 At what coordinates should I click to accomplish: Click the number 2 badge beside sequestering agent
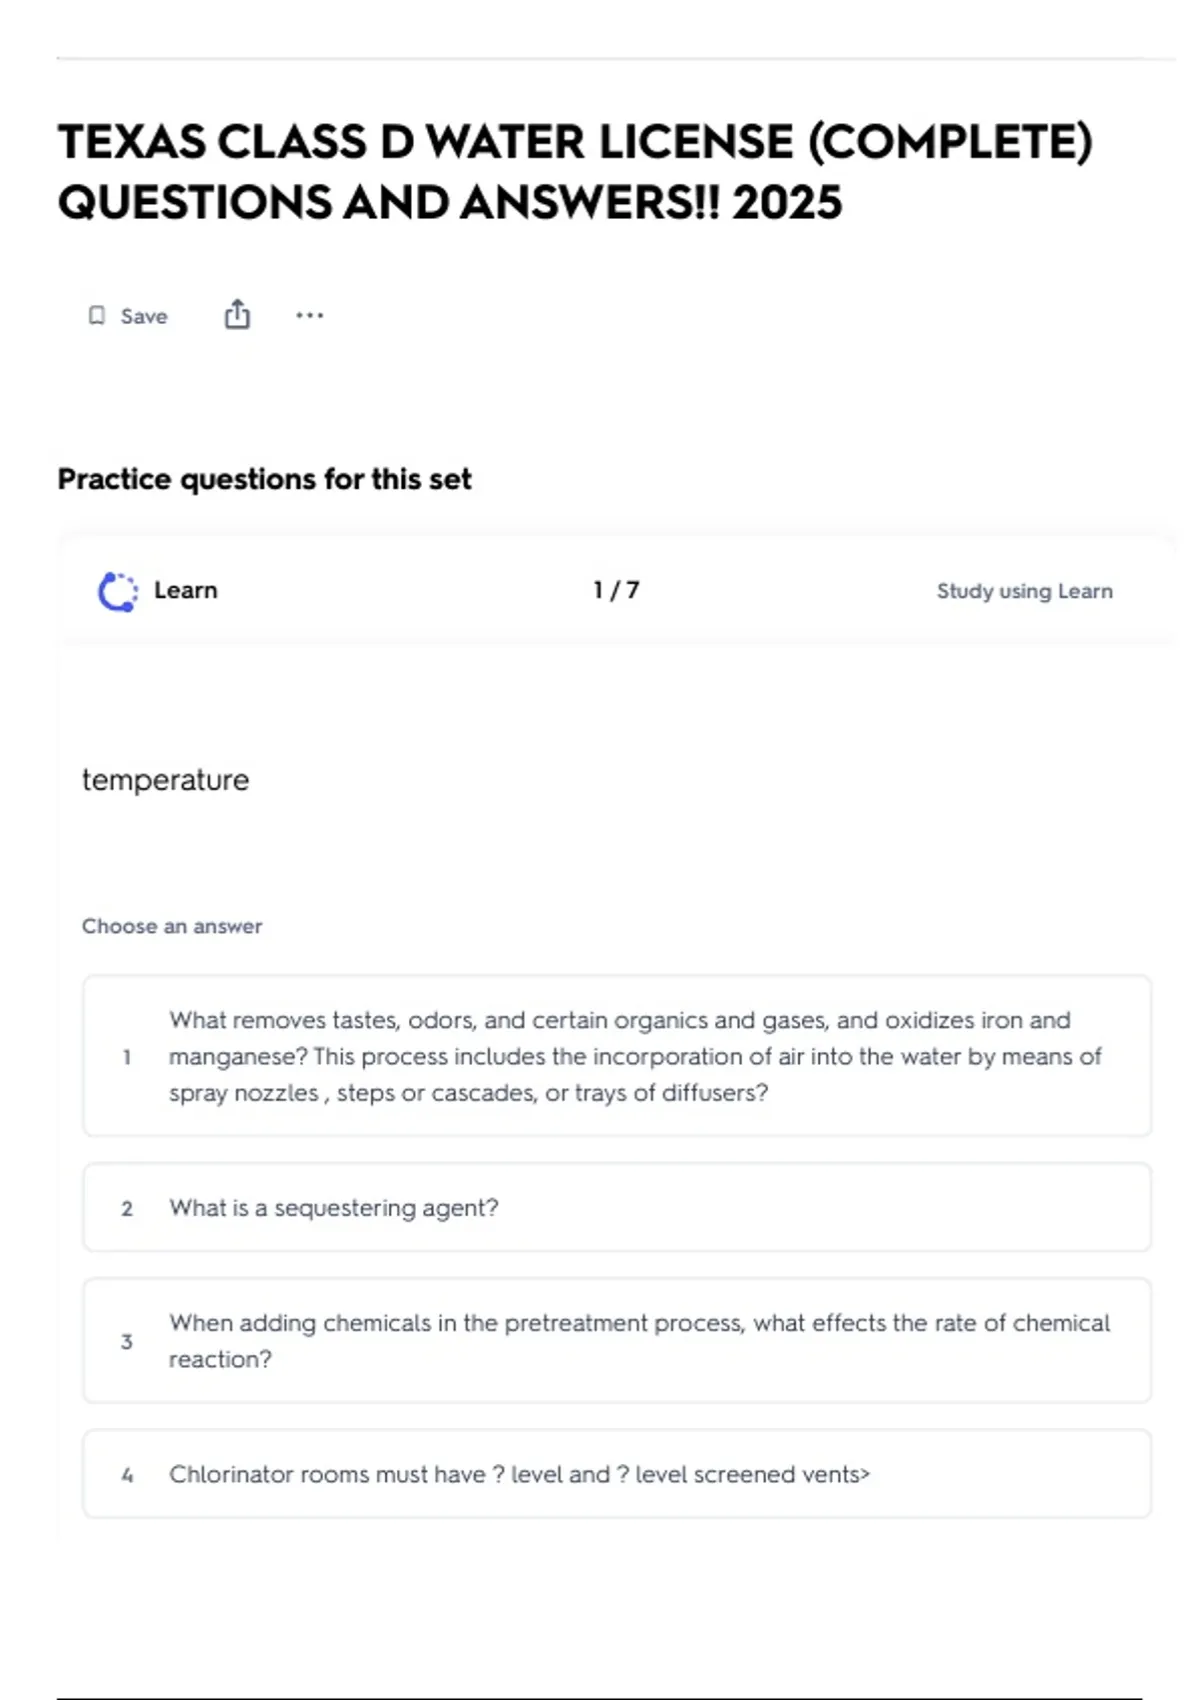click(x=127, y=1208)
